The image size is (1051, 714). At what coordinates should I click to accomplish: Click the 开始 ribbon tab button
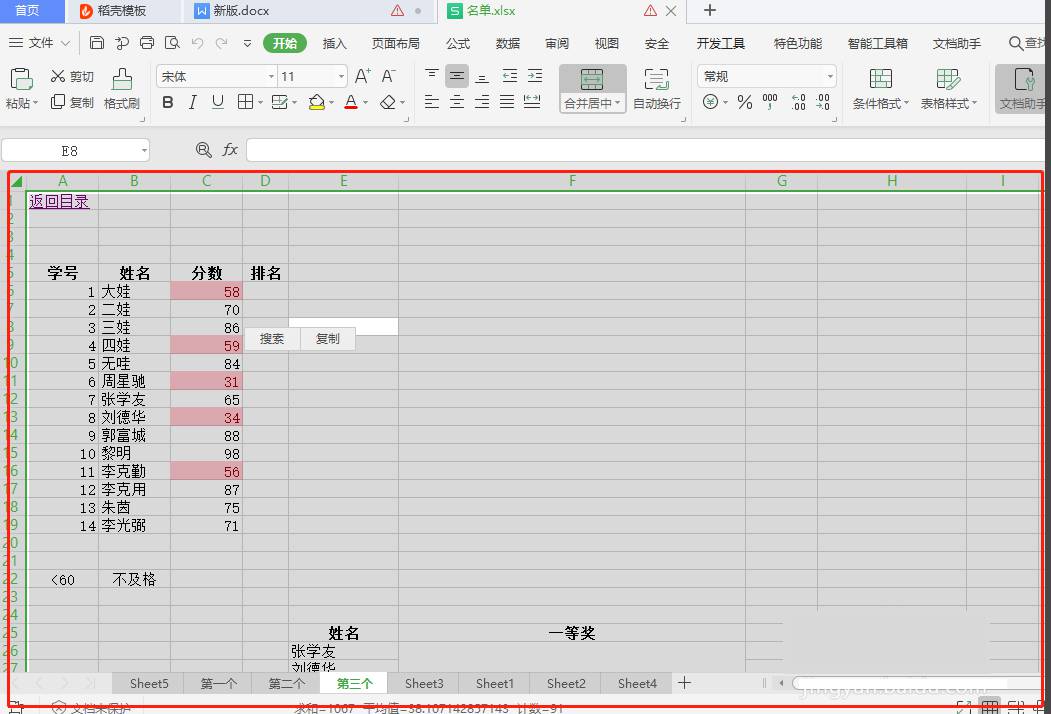(x=285, y=43)
